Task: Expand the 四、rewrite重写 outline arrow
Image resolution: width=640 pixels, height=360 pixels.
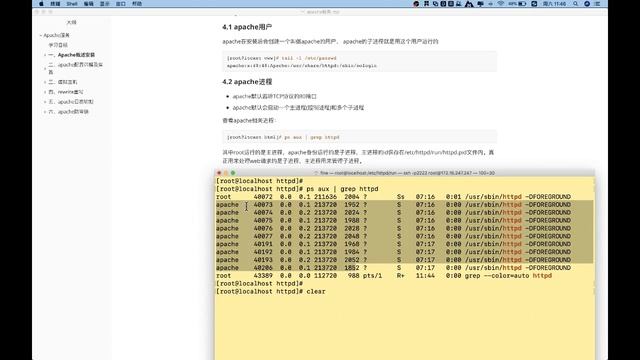Action: click(x=45, y=92)
